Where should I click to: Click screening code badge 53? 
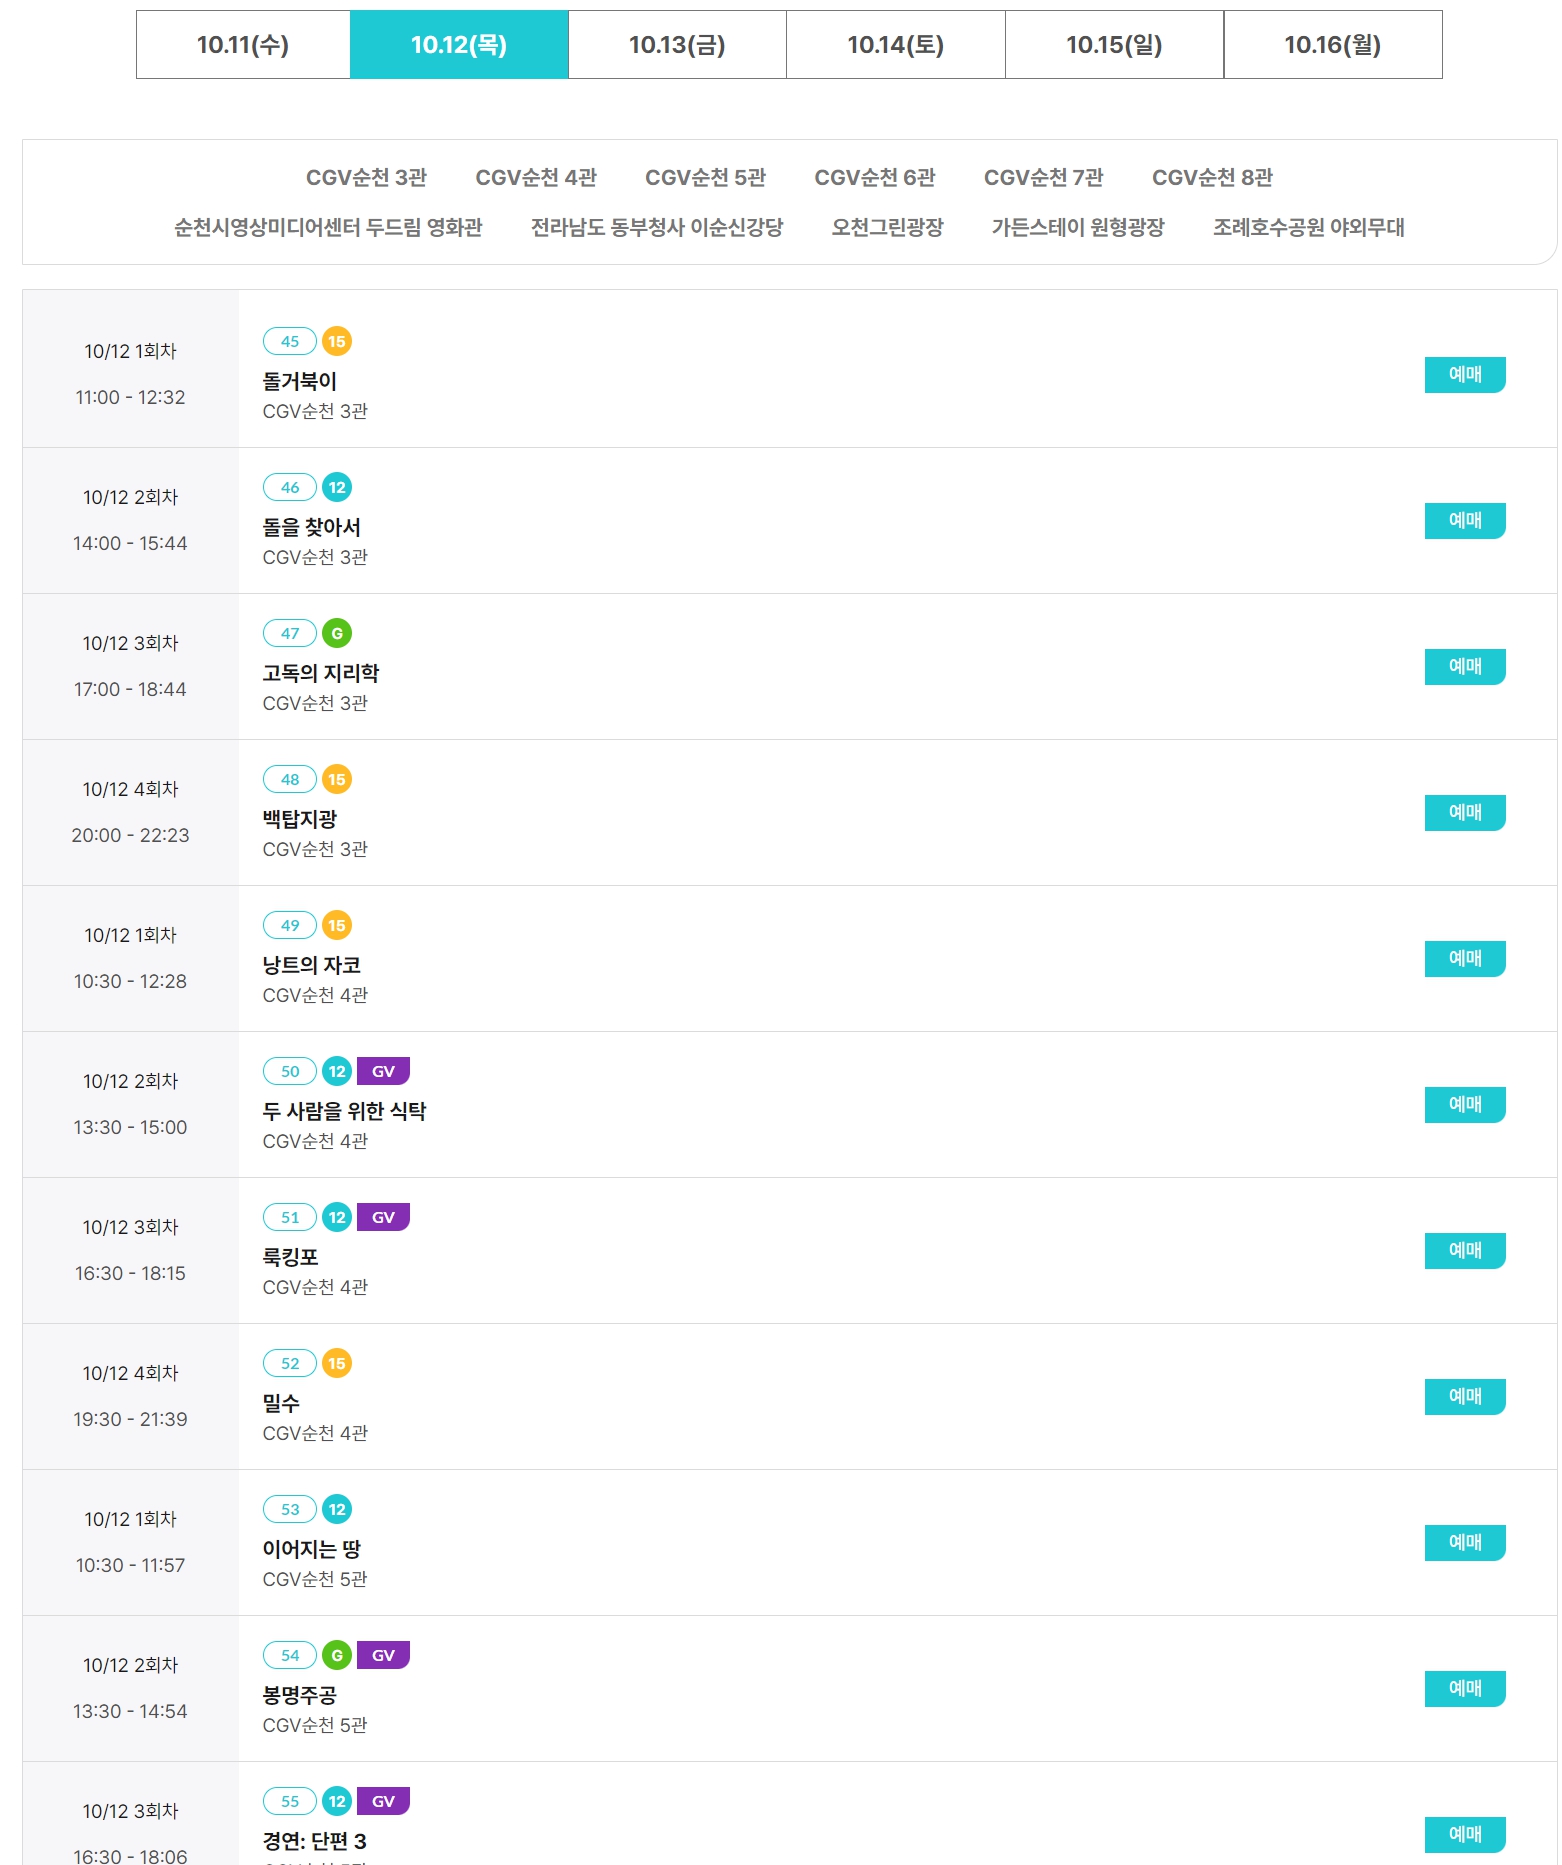(290, 1509)
